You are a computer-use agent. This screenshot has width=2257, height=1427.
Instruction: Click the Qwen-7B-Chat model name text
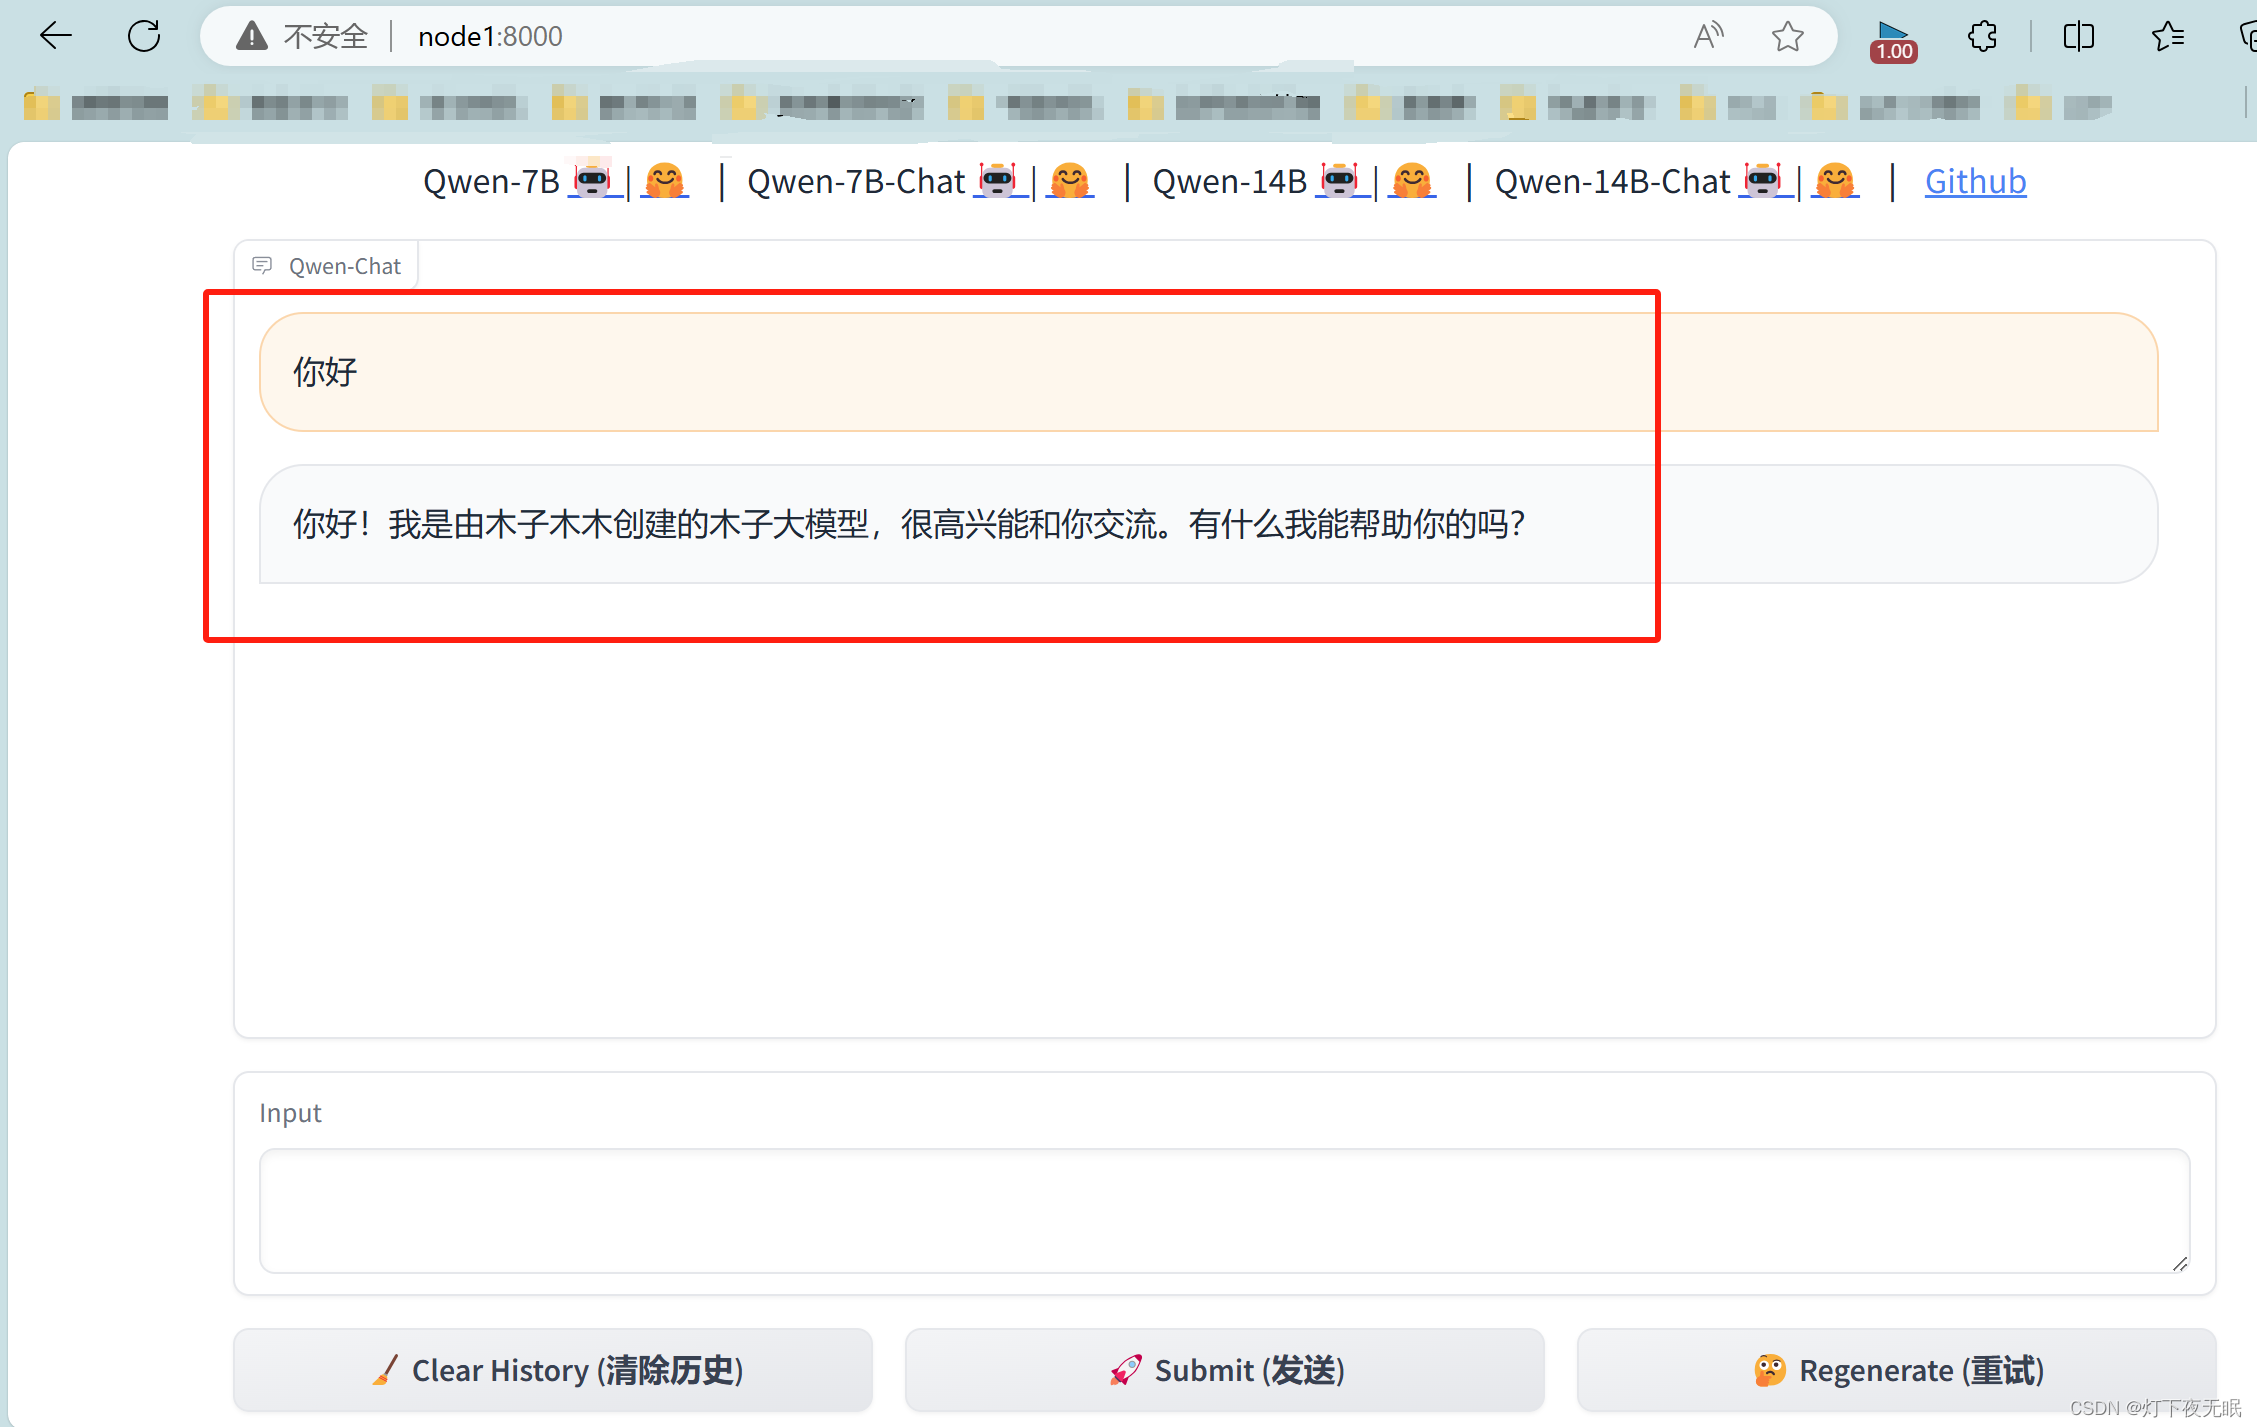pyautogui.click(x=856, y=181)
